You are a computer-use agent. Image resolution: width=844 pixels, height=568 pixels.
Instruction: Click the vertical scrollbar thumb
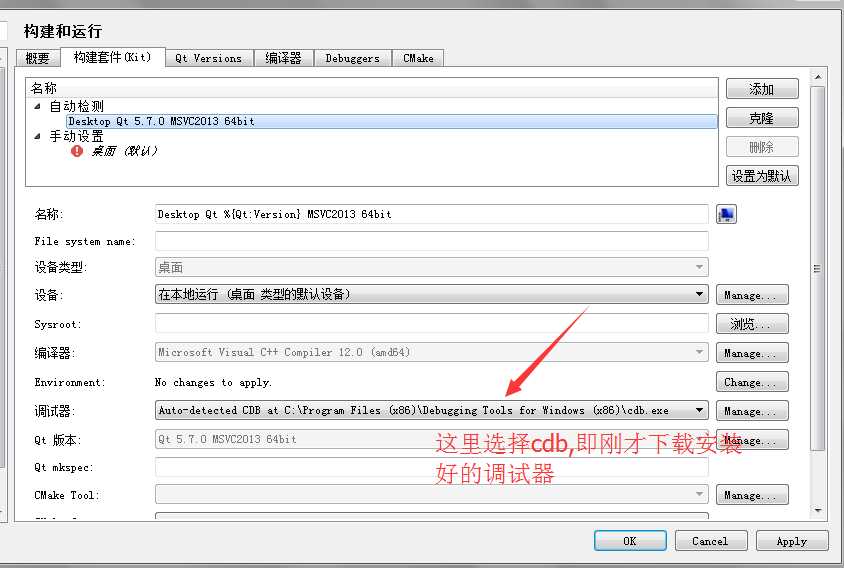[x=818, y=268]
